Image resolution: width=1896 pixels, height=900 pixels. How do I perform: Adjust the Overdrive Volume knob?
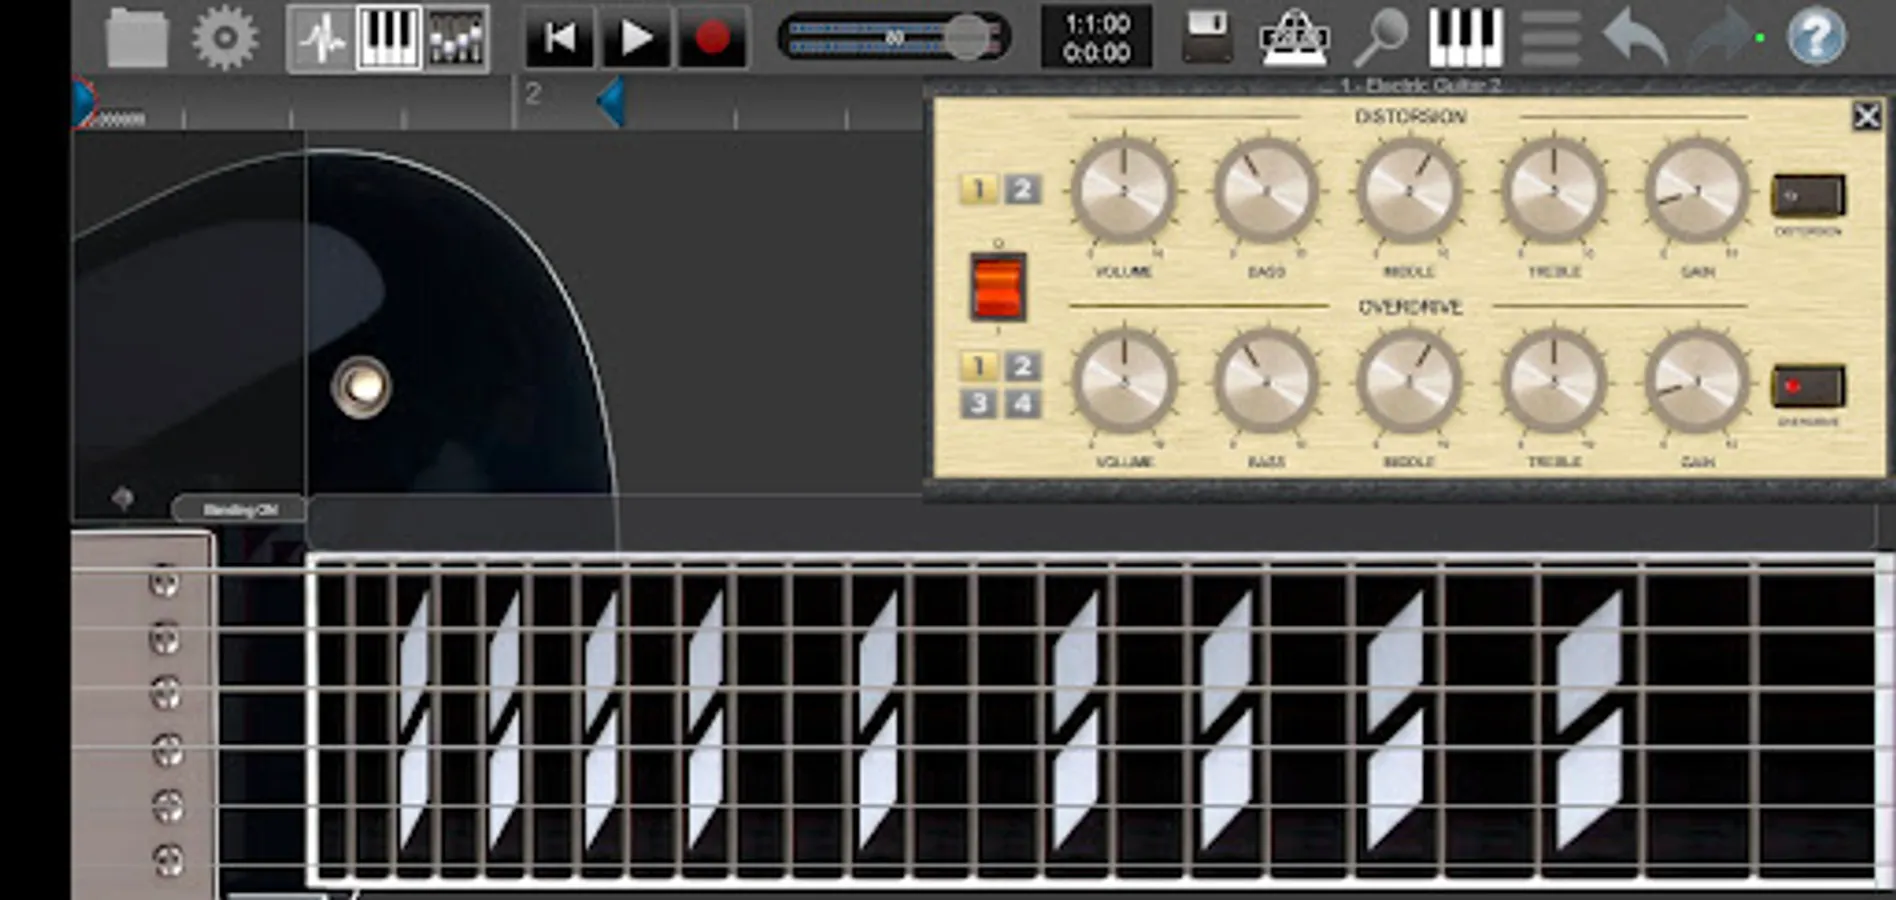(x=1124, y=381)
